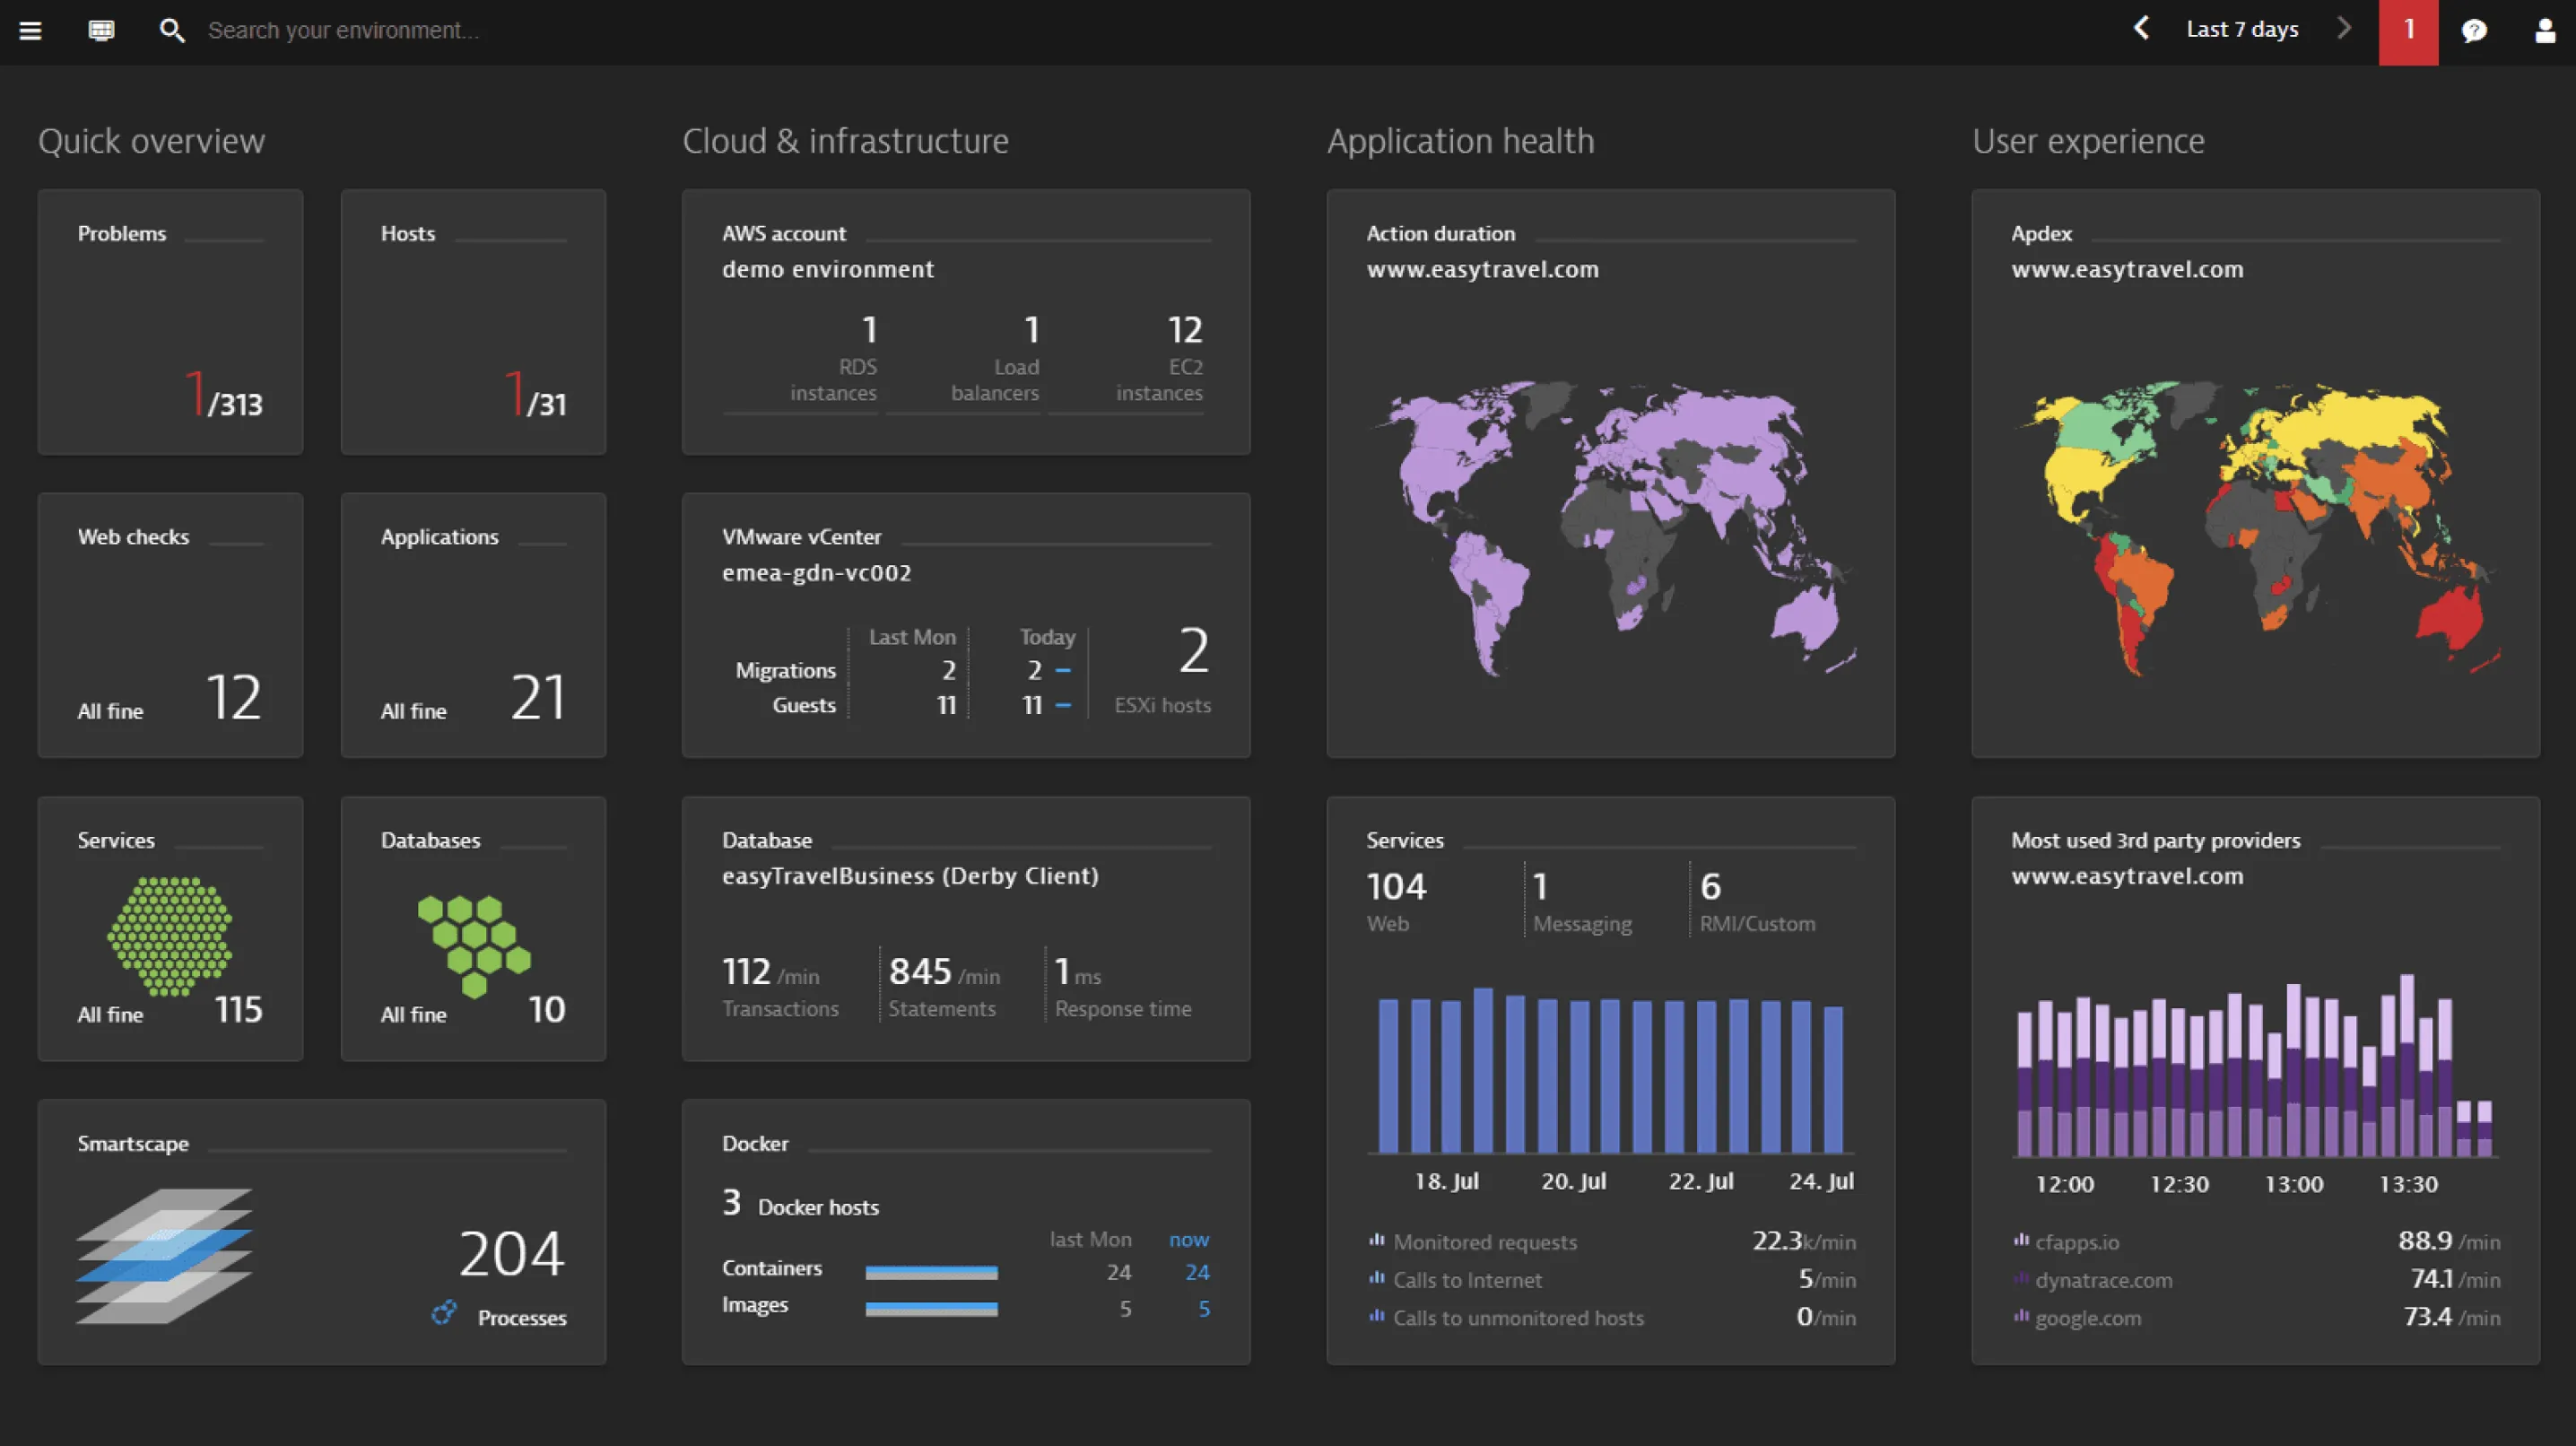Select the Hosts tile showing 1/31
The height and width of the screenshot is (1446, 2576).
pyautogui.click(x=473, y=322)
